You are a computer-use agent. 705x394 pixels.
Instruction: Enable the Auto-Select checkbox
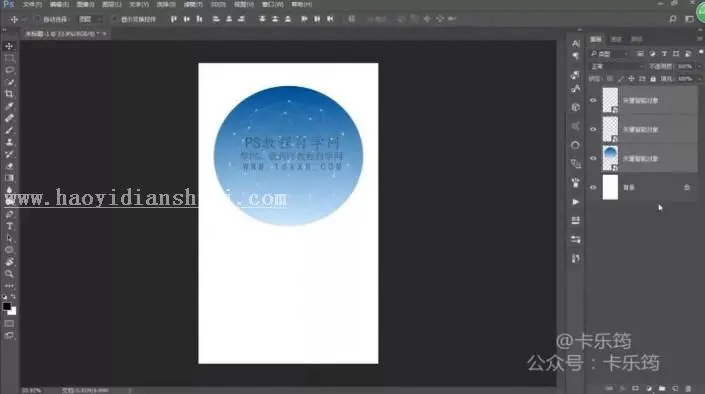(x=37, y=19)
